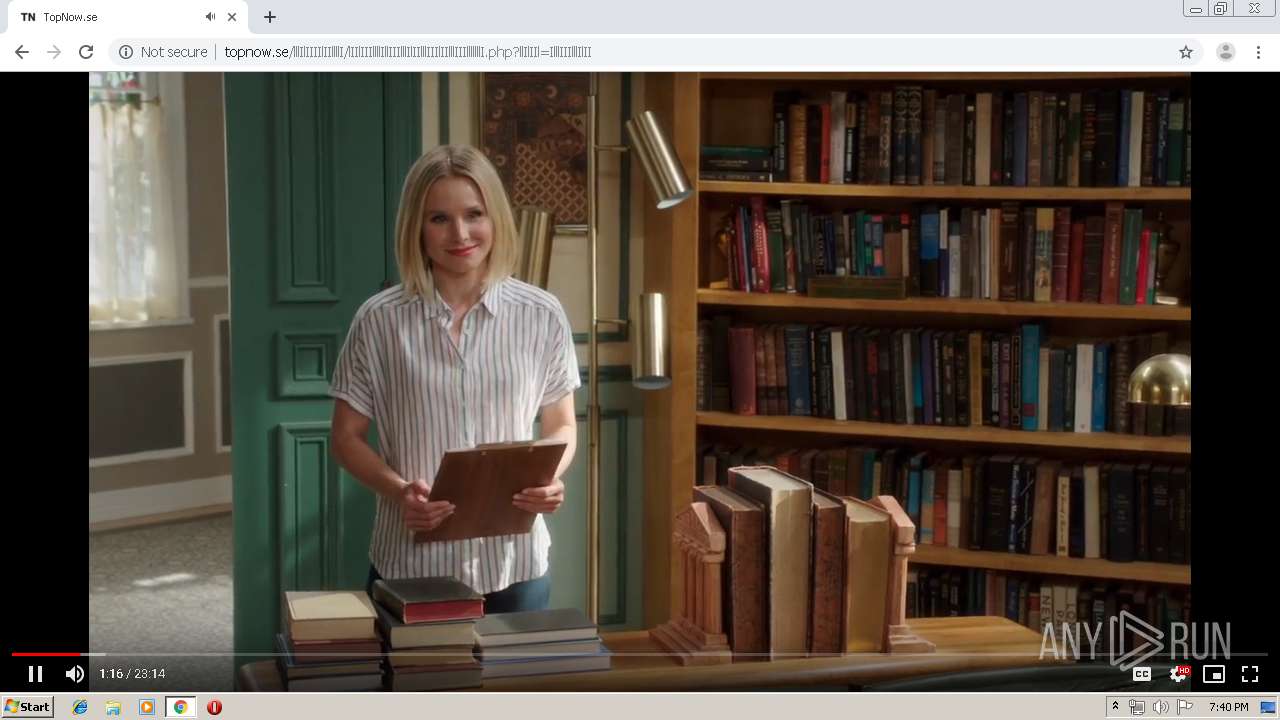Open the red Opera taskbar icon

pos(214,707)
